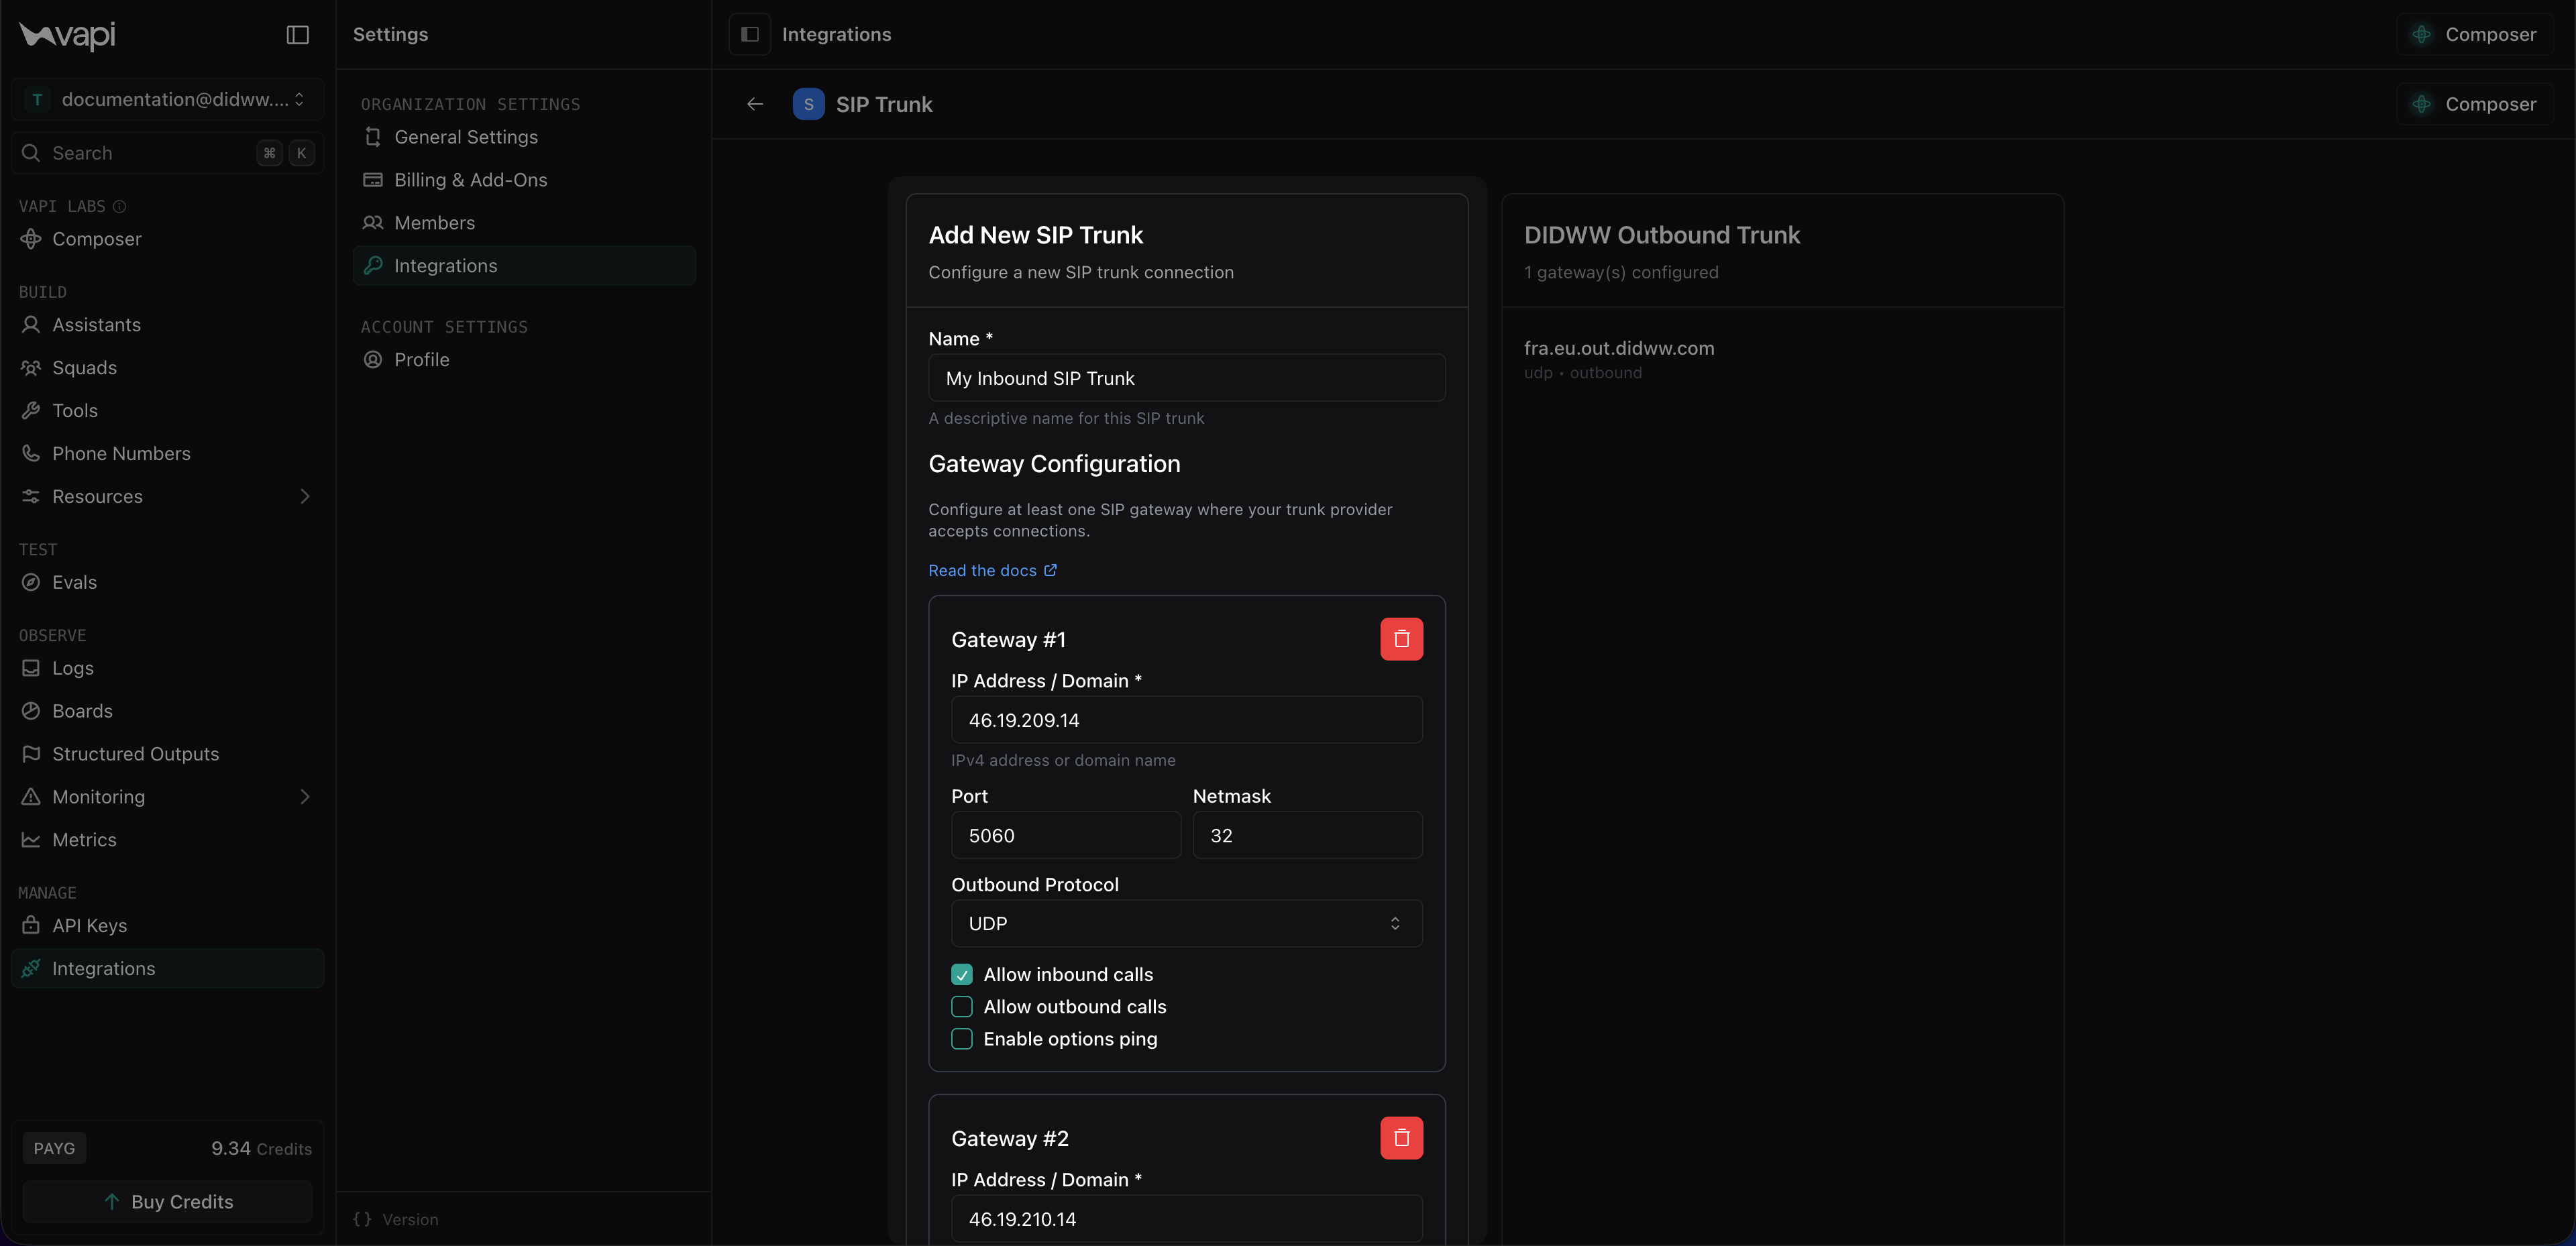Image resolution: width=2576 pixels, height=1246 pixels.
Task: Click Composer button in the top header
Action: (x=2474, y=34)
